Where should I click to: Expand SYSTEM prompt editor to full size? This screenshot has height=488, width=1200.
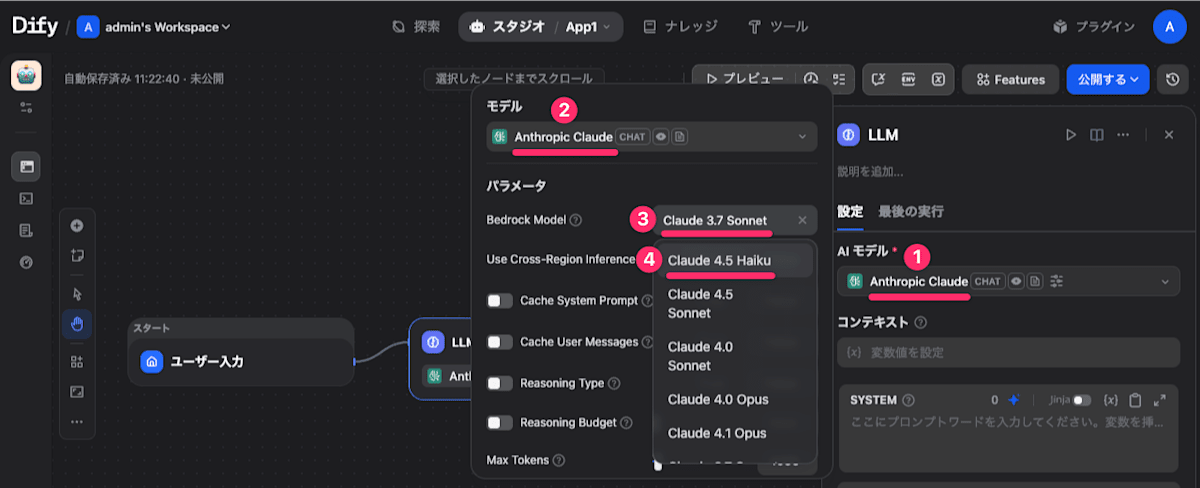[1160, 399]
